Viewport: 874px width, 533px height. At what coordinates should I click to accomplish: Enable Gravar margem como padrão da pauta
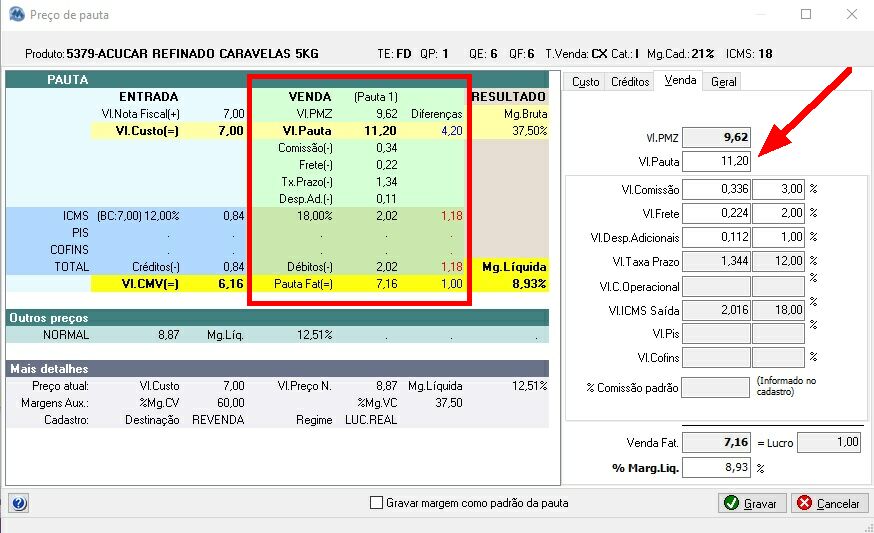coord(376,503)
